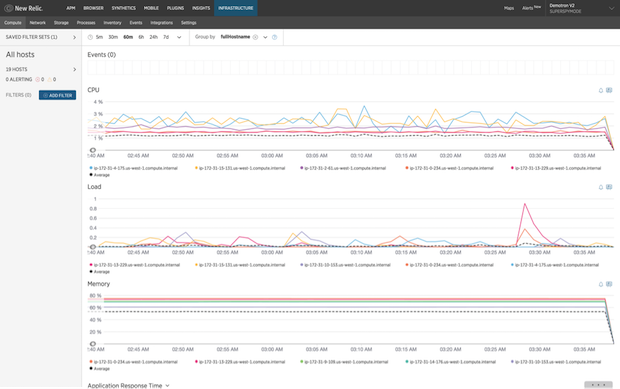Click the Load chart spike near 03:28 AM
The image size is (620, 389).
tap(525, 204)
